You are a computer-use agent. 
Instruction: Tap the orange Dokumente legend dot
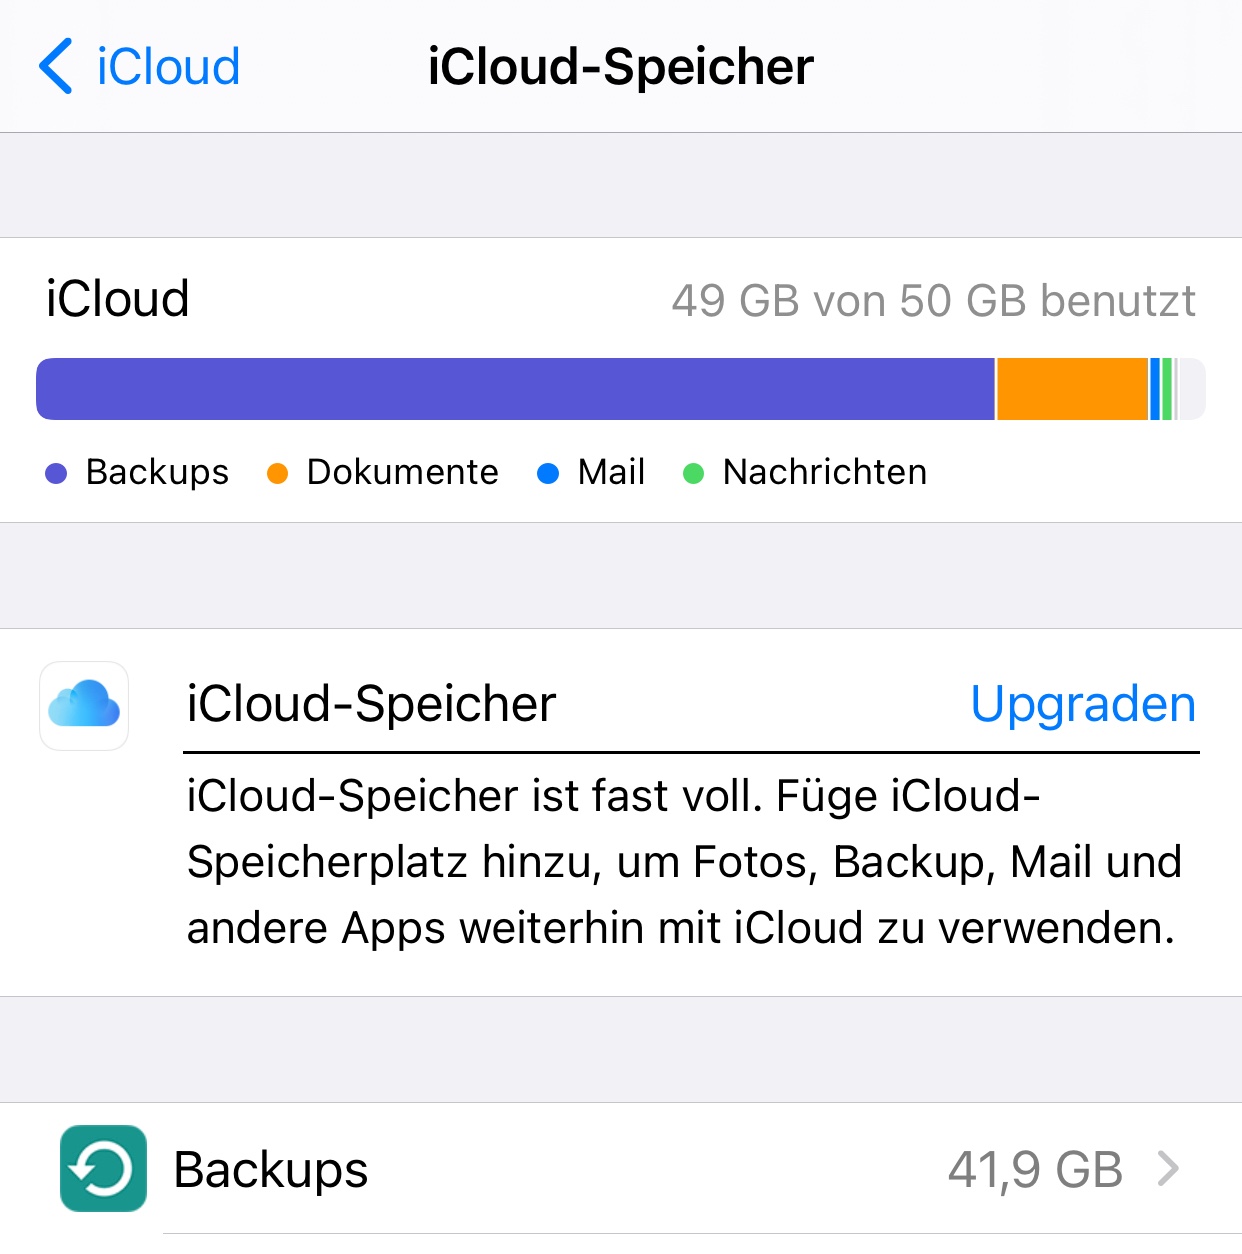click(x=277, y=473)
